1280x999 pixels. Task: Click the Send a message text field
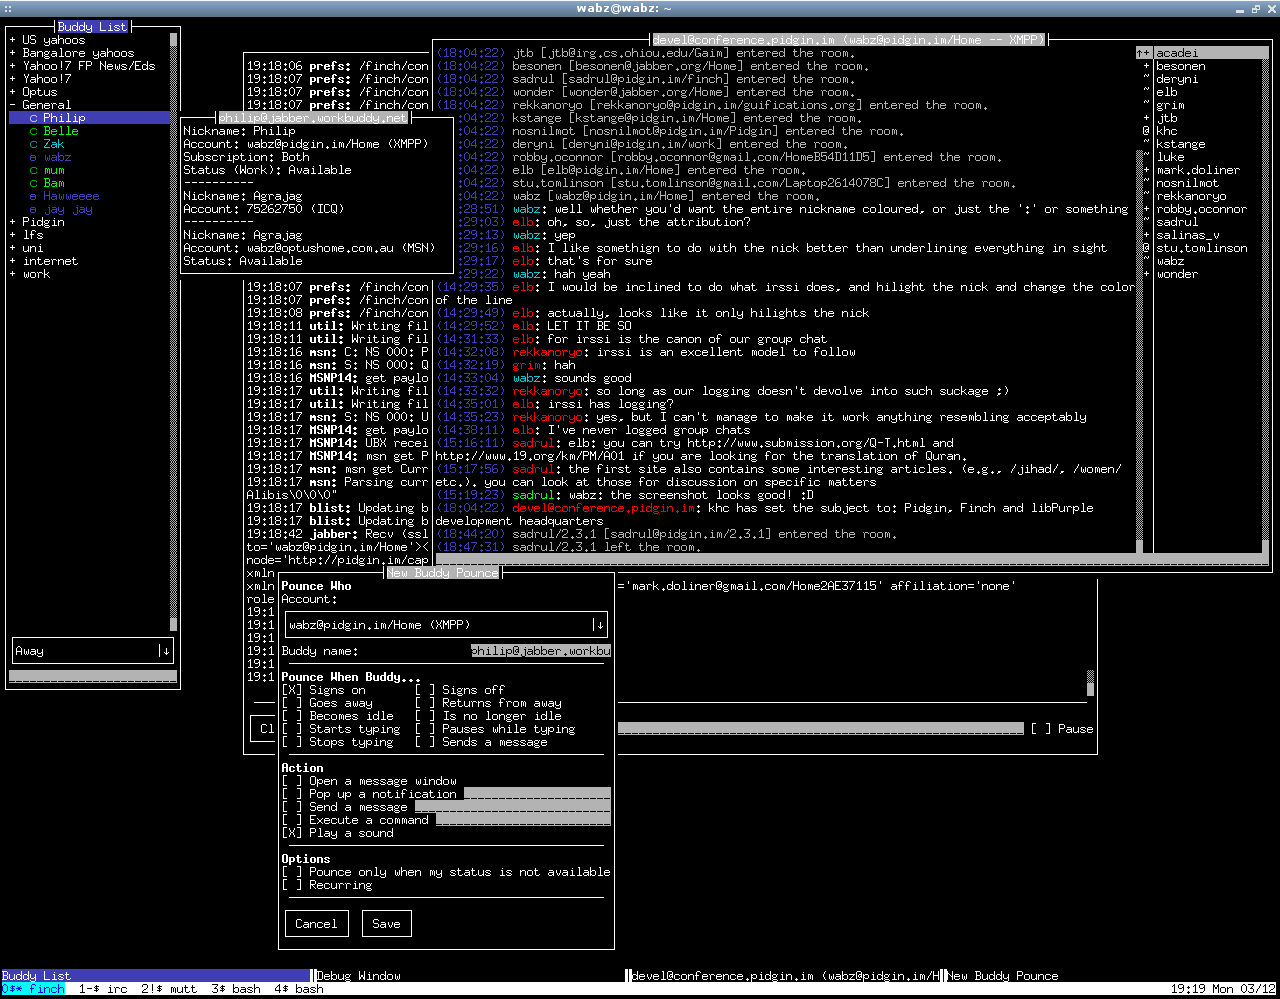513,807
